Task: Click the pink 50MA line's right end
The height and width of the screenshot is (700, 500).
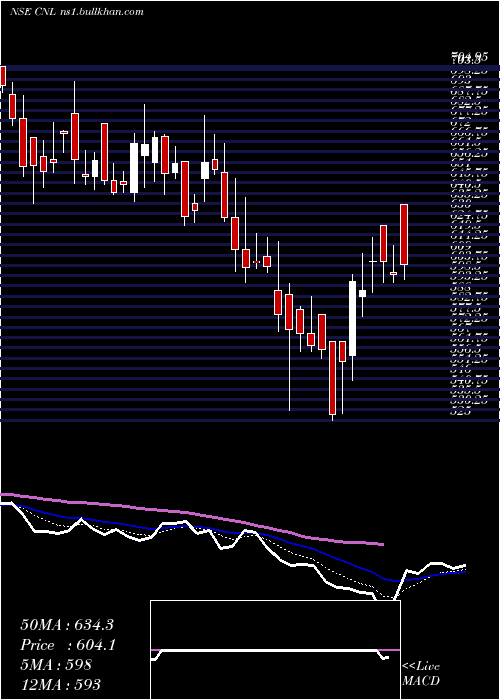Action: 382,544
